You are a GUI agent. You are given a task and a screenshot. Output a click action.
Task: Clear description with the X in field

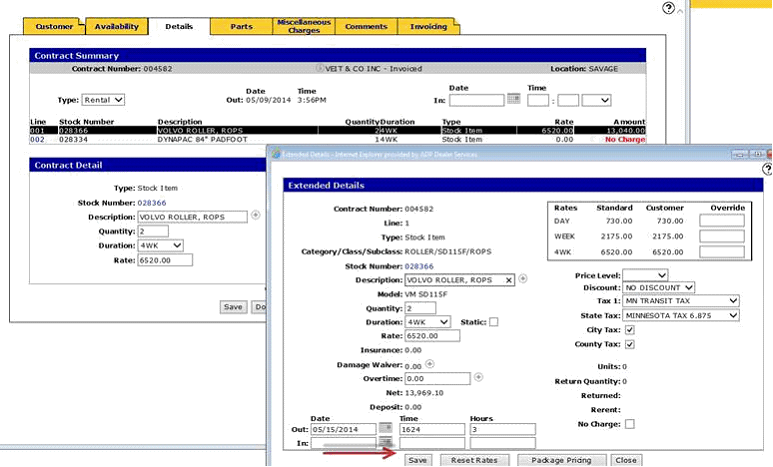pyautogui.click(x=509, y=280)
